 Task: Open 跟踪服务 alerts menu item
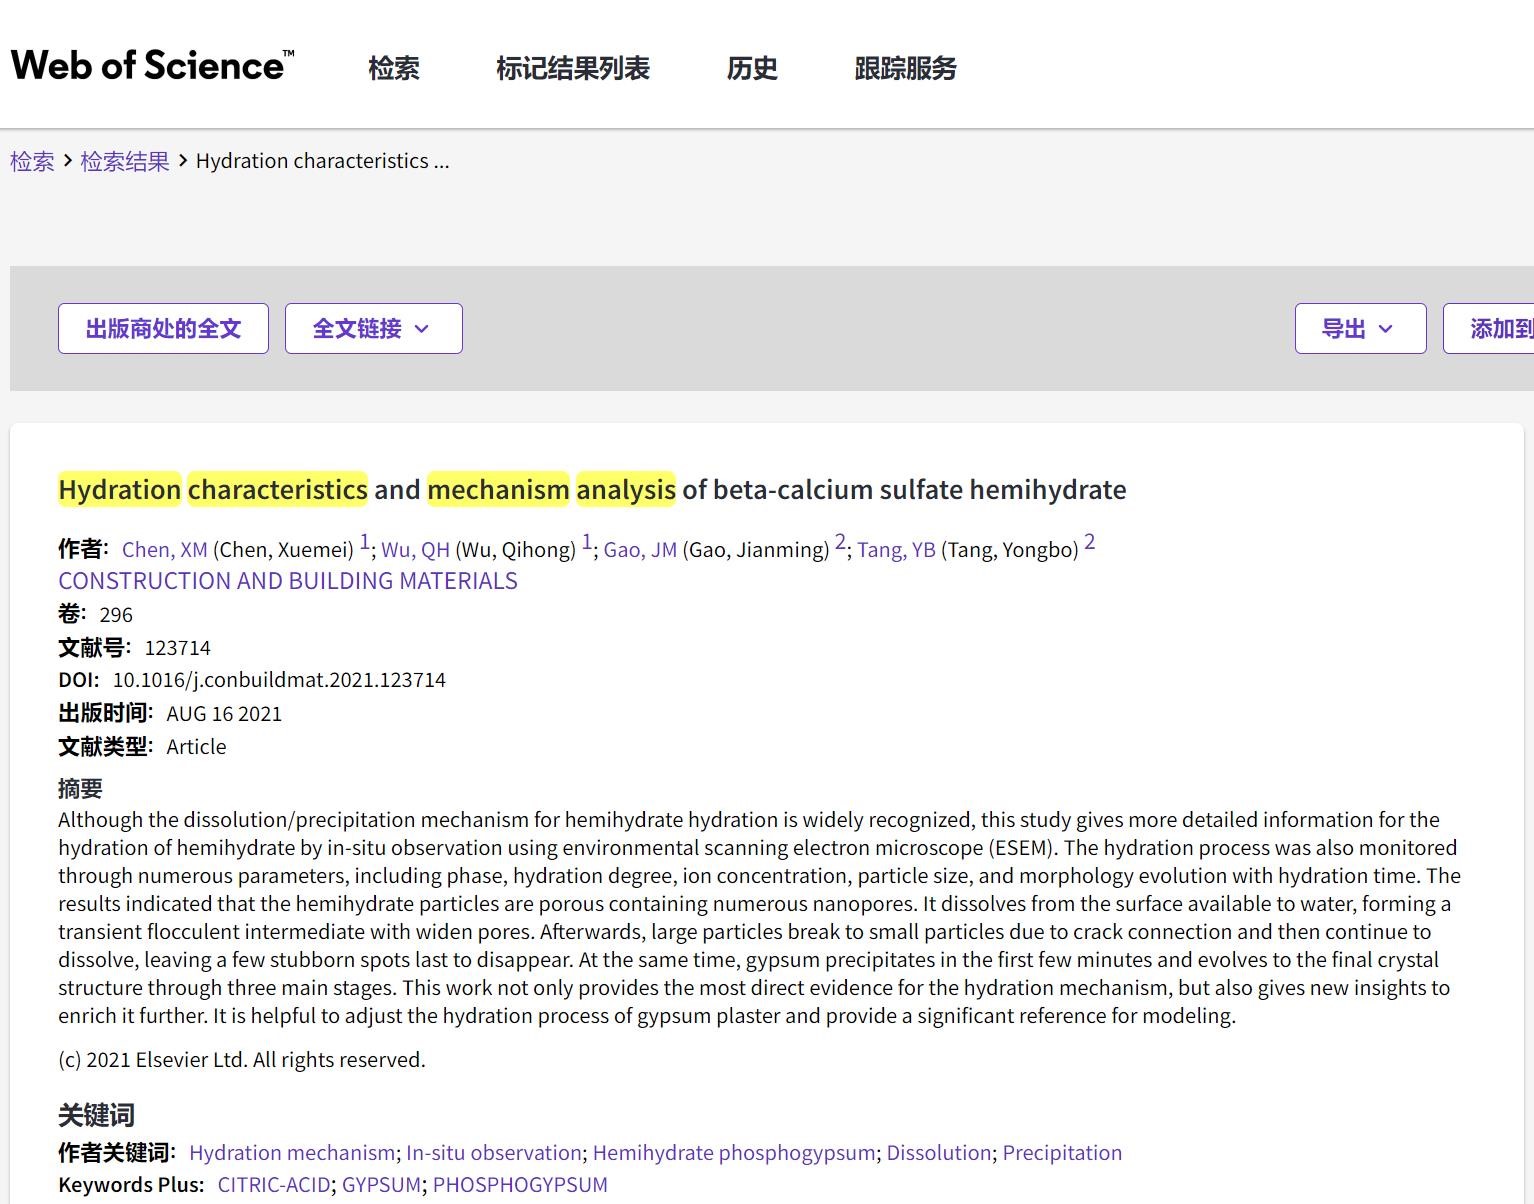click(x=905, y=68)
